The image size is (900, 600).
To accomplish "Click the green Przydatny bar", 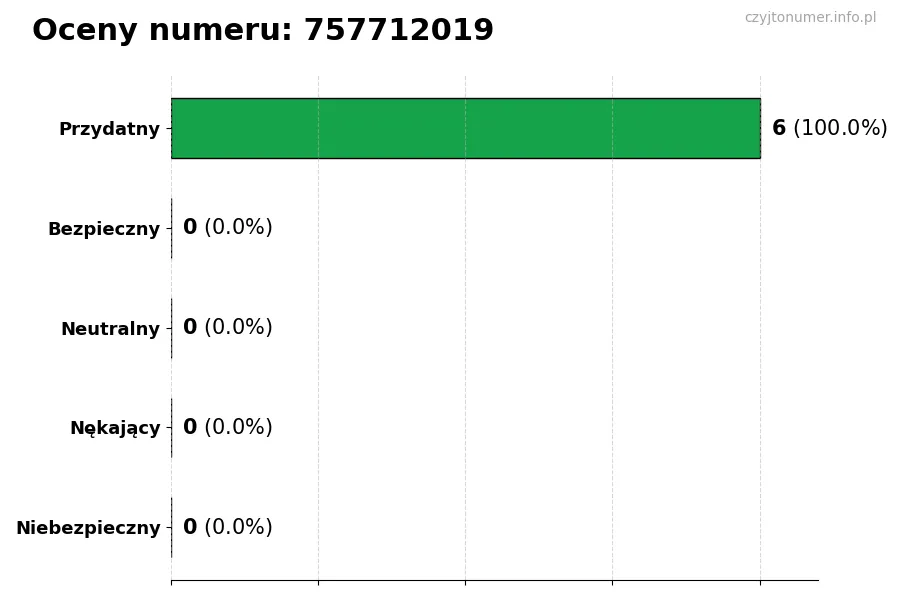I will pos(465,128).
